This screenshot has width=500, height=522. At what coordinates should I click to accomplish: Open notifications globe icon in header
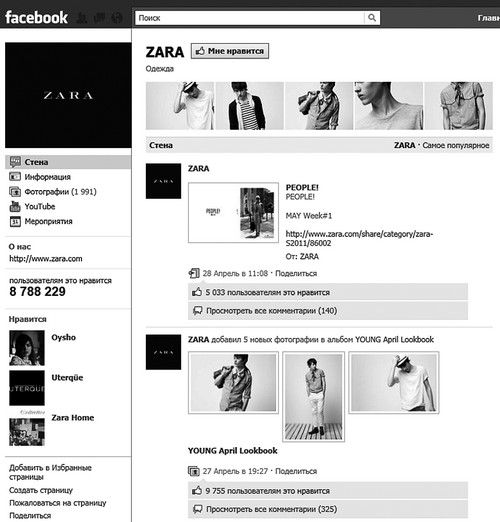tap(117, 18)
